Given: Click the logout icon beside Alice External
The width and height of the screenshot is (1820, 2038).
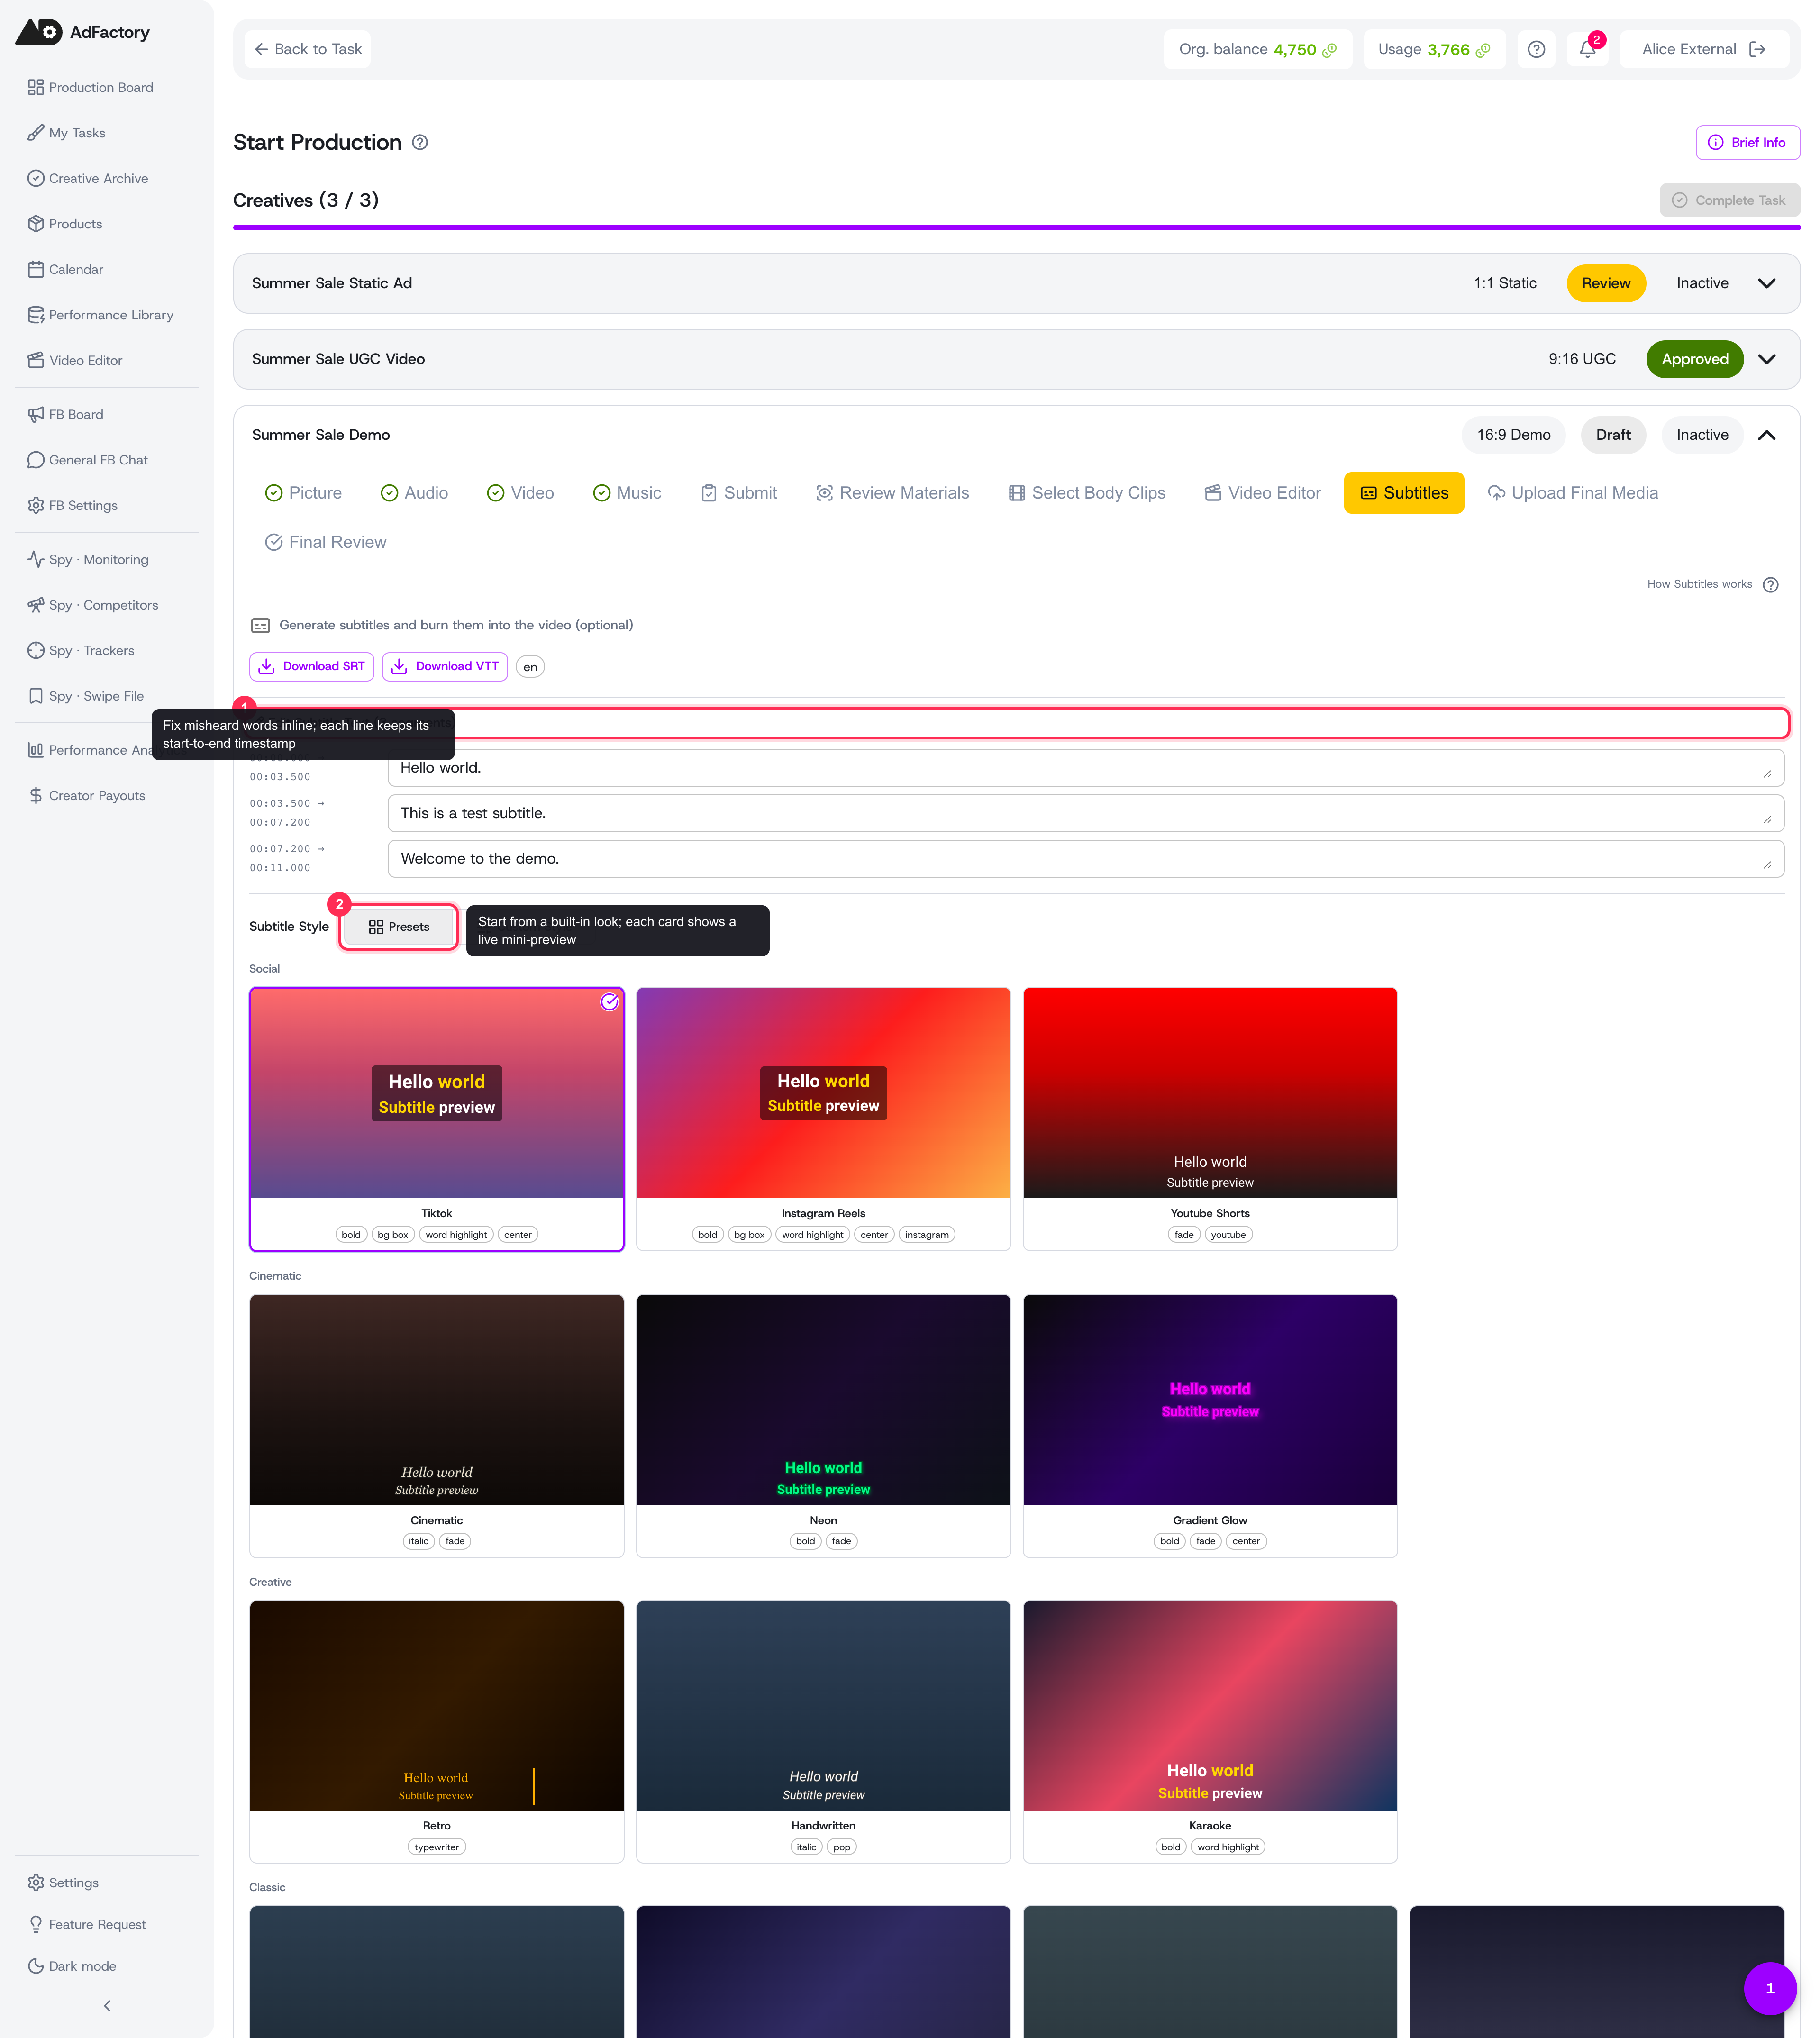Looking at the screenshot, I should [x=1757, y=49].
